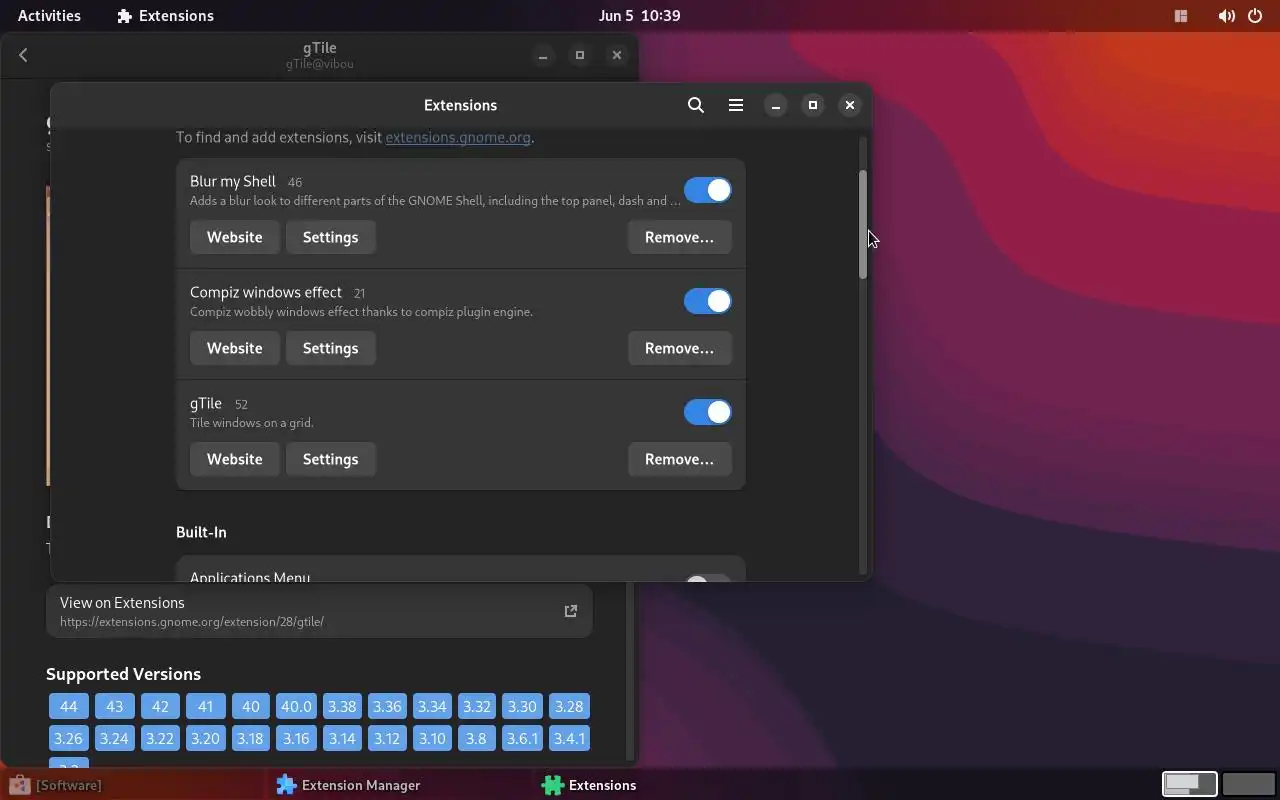Close the gTile details window
Viewport: 1280px width, 800px height.
(617, 55)
